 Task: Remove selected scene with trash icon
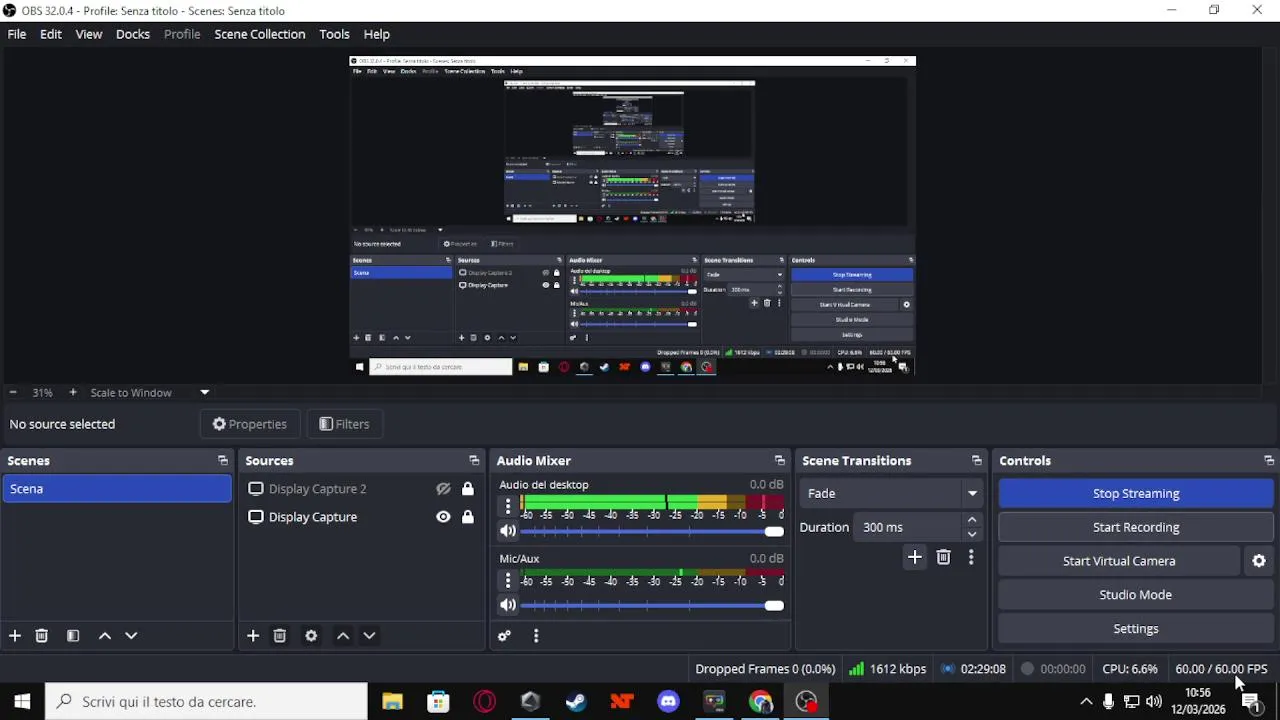[x=42, y=636]
